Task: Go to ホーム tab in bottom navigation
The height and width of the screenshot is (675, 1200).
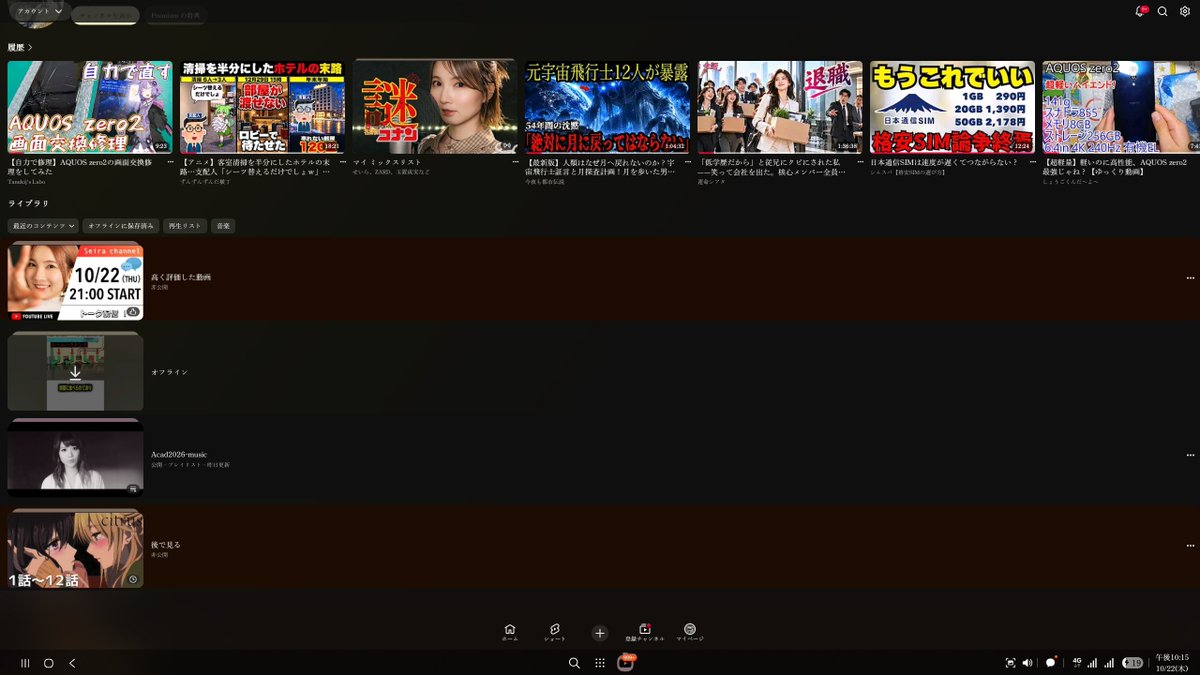Action: click(x=510, y=632)
